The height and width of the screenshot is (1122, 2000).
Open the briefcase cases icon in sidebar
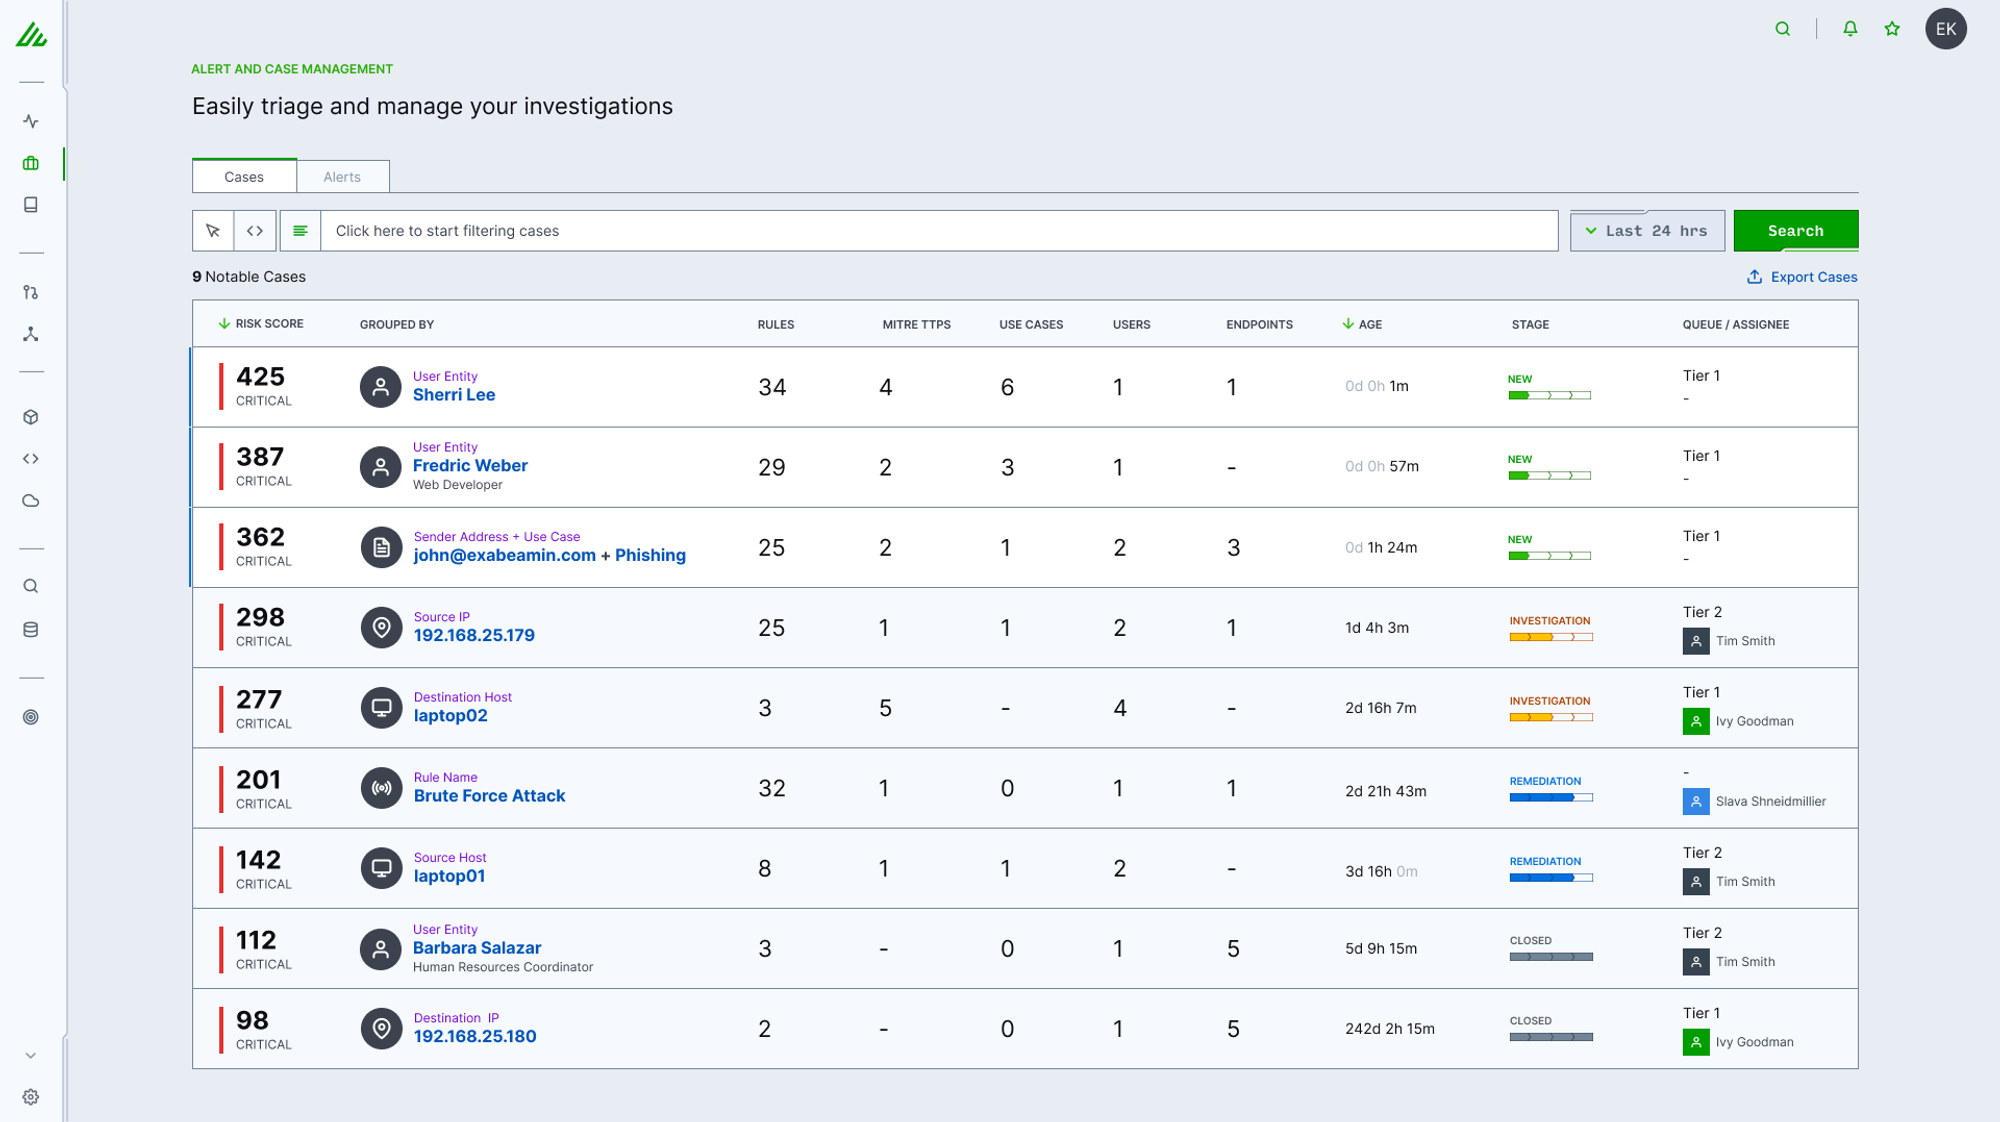click(31, 163)
